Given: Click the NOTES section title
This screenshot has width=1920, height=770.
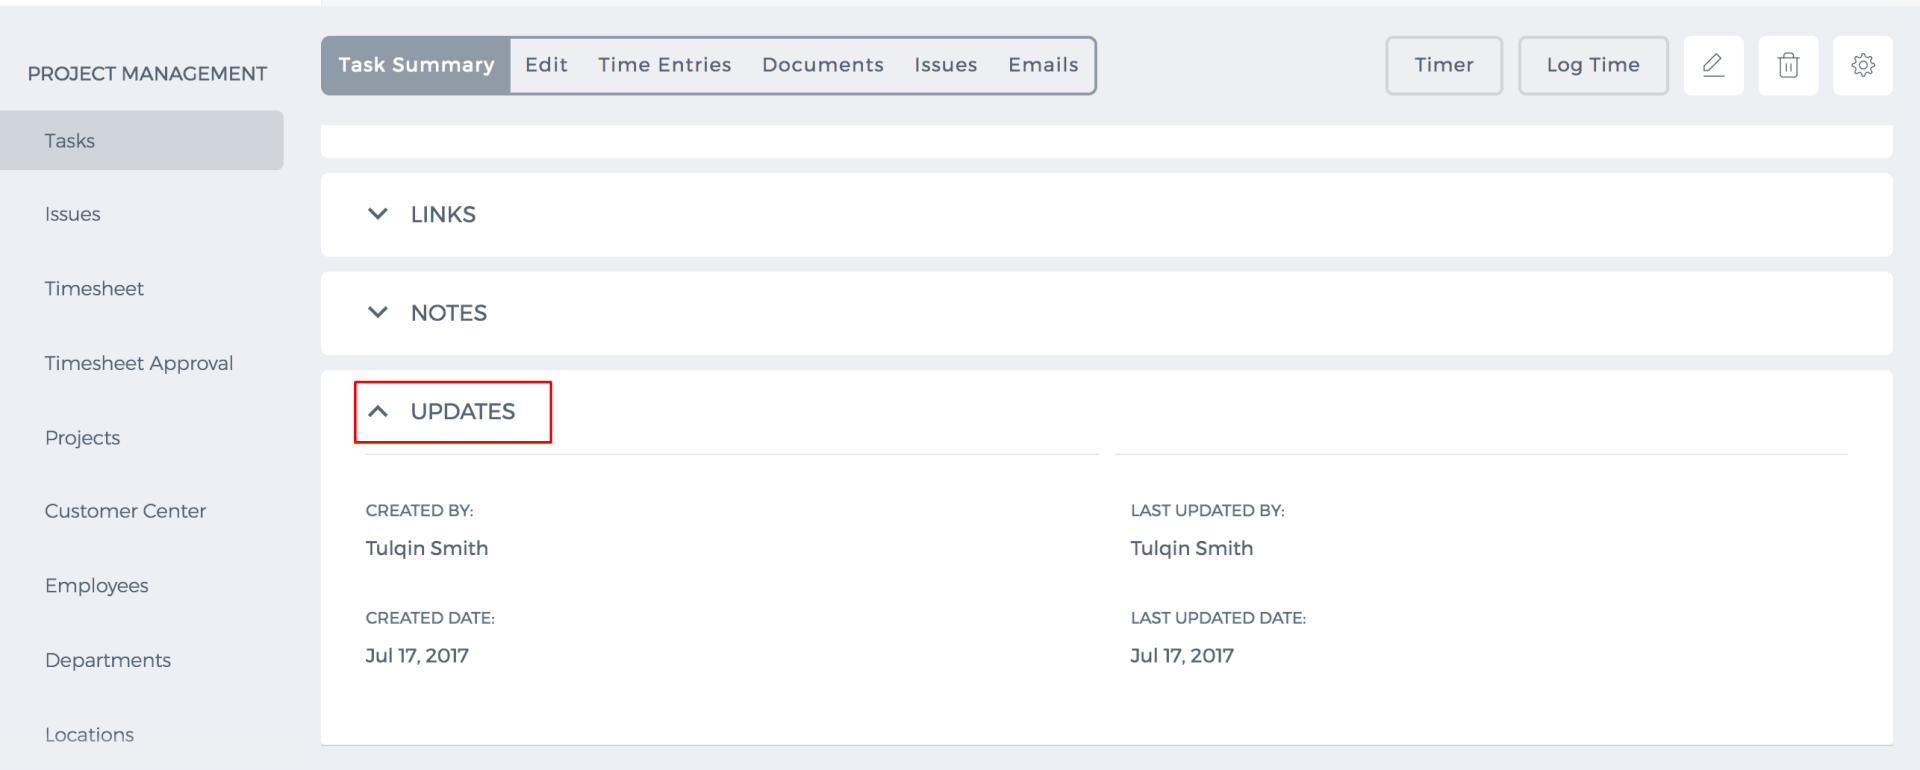Looking at the screenshot, I should coord(449,313).
